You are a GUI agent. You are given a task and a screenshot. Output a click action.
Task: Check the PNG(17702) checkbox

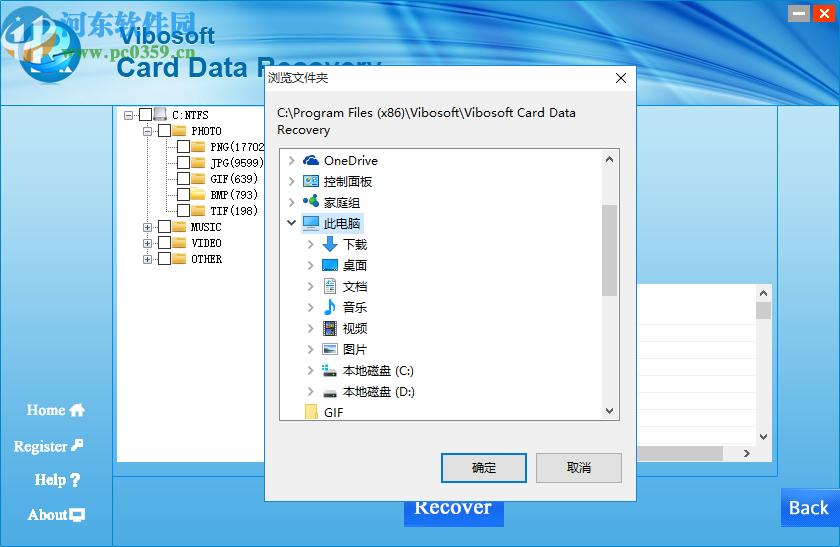point(184,146)
